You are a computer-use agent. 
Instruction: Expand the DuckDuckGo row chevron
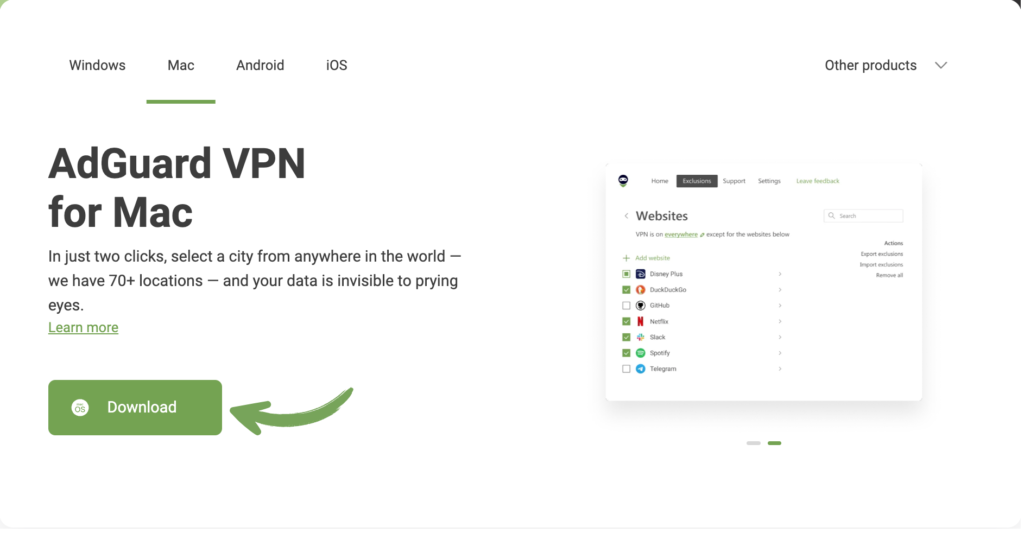[780, 290]
